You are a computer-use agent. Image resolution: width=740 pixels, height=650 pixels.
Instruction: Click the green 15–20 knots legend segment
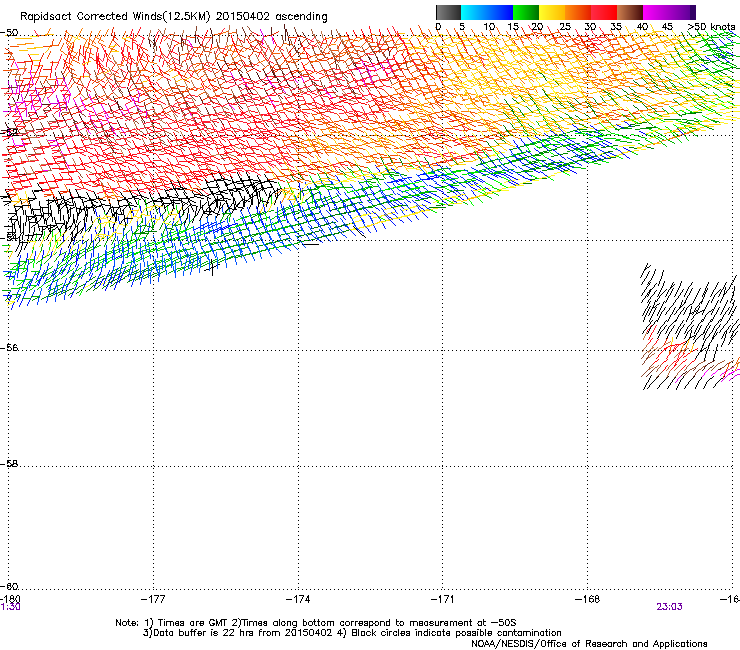526,12
